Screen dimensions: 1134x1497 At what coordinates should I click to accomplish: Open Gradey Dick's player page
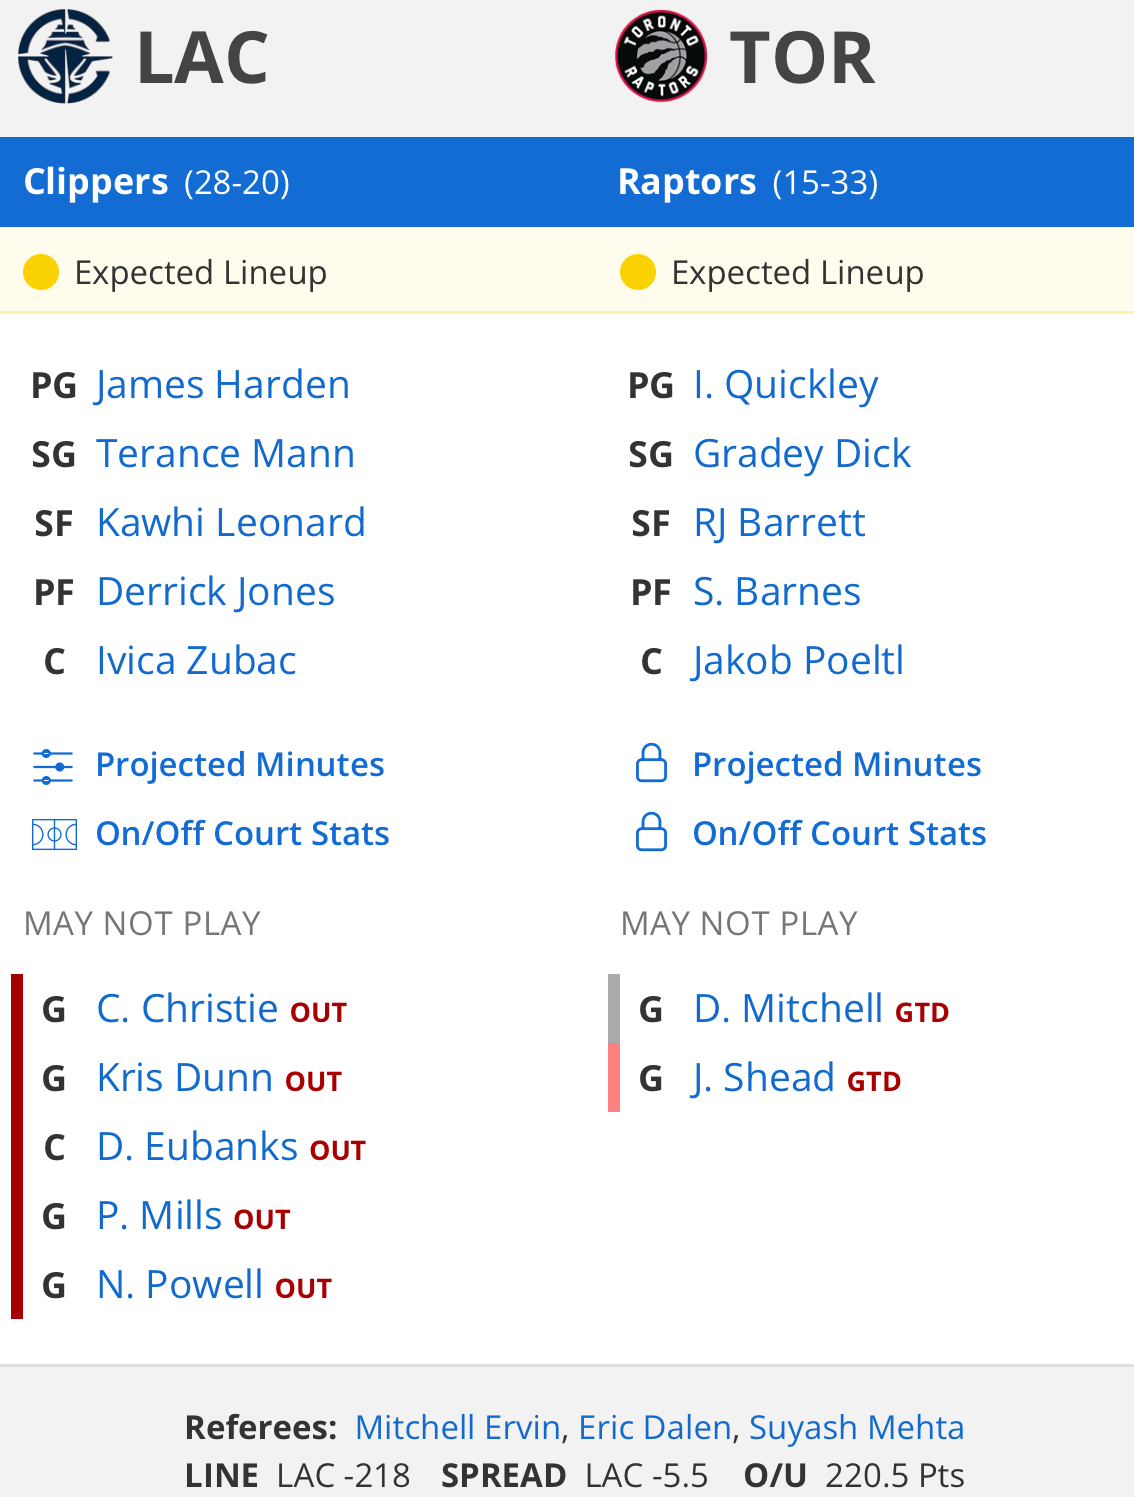802,454
